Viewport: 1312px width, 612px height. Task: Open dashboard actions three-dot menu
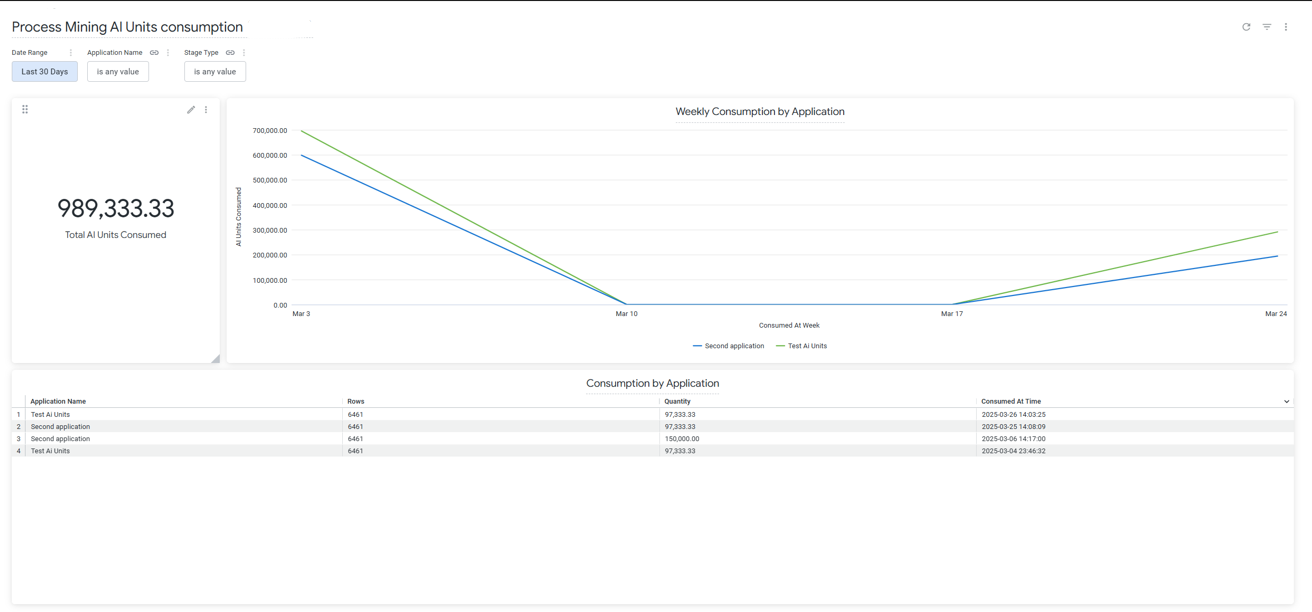1286,27
